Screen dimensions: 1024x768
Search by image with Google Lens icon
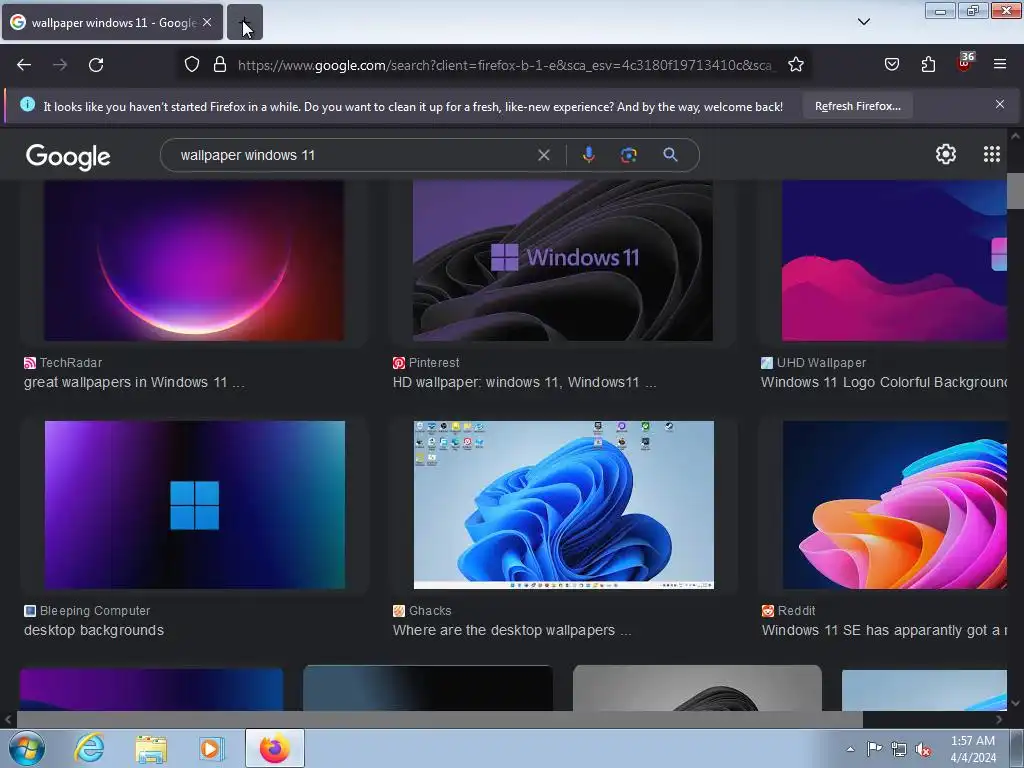point(629,155)
